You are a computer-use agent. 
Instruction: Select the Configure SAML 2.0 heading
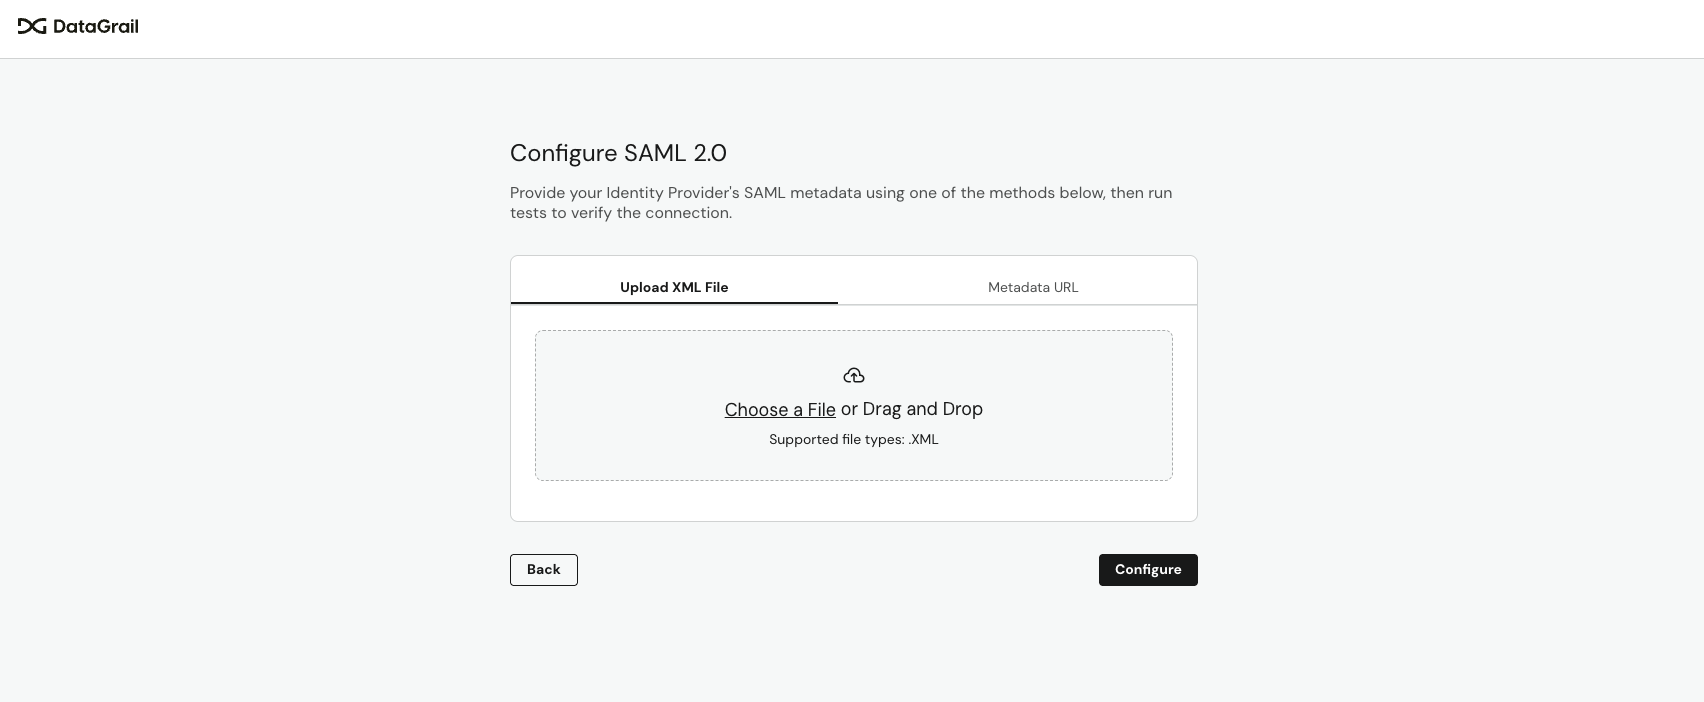pos(618,153)
